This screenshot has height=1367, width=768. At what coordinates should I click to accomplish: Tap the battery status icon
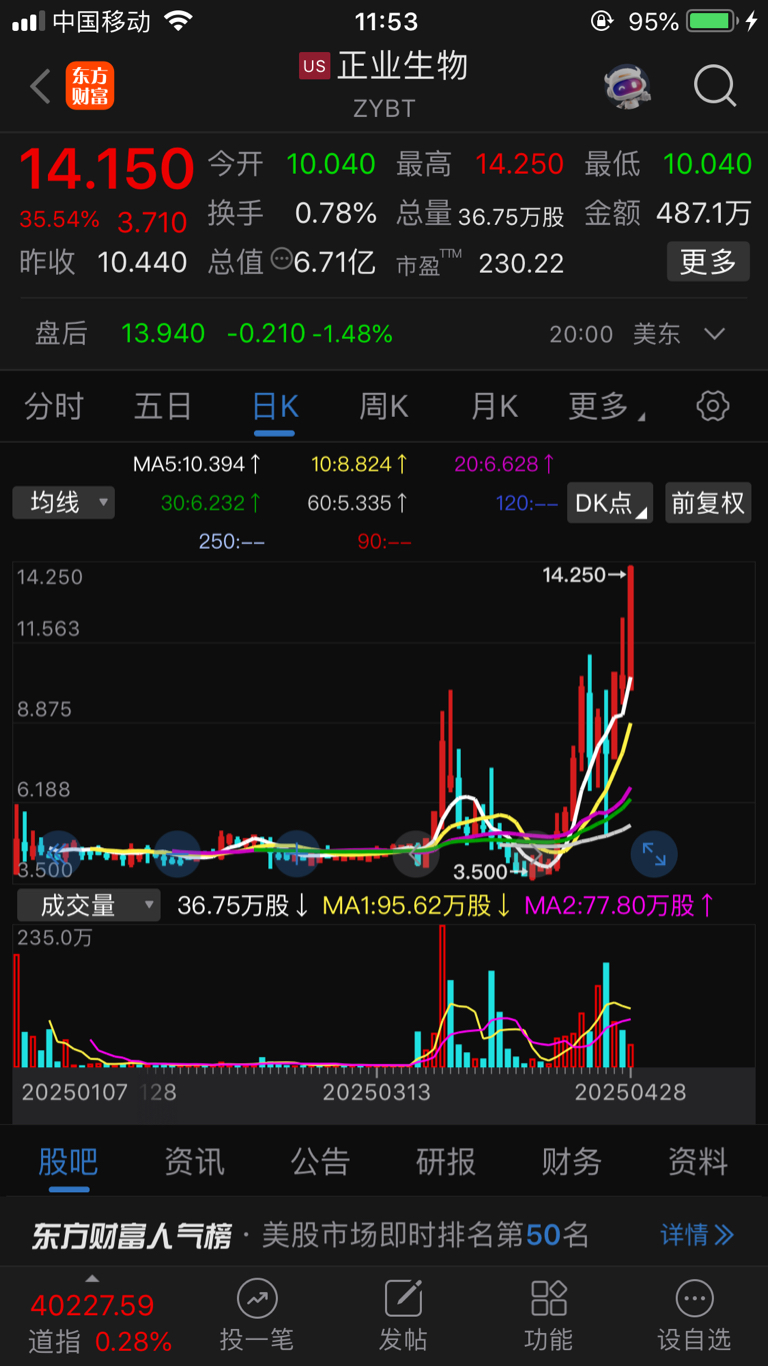point(712,21)
